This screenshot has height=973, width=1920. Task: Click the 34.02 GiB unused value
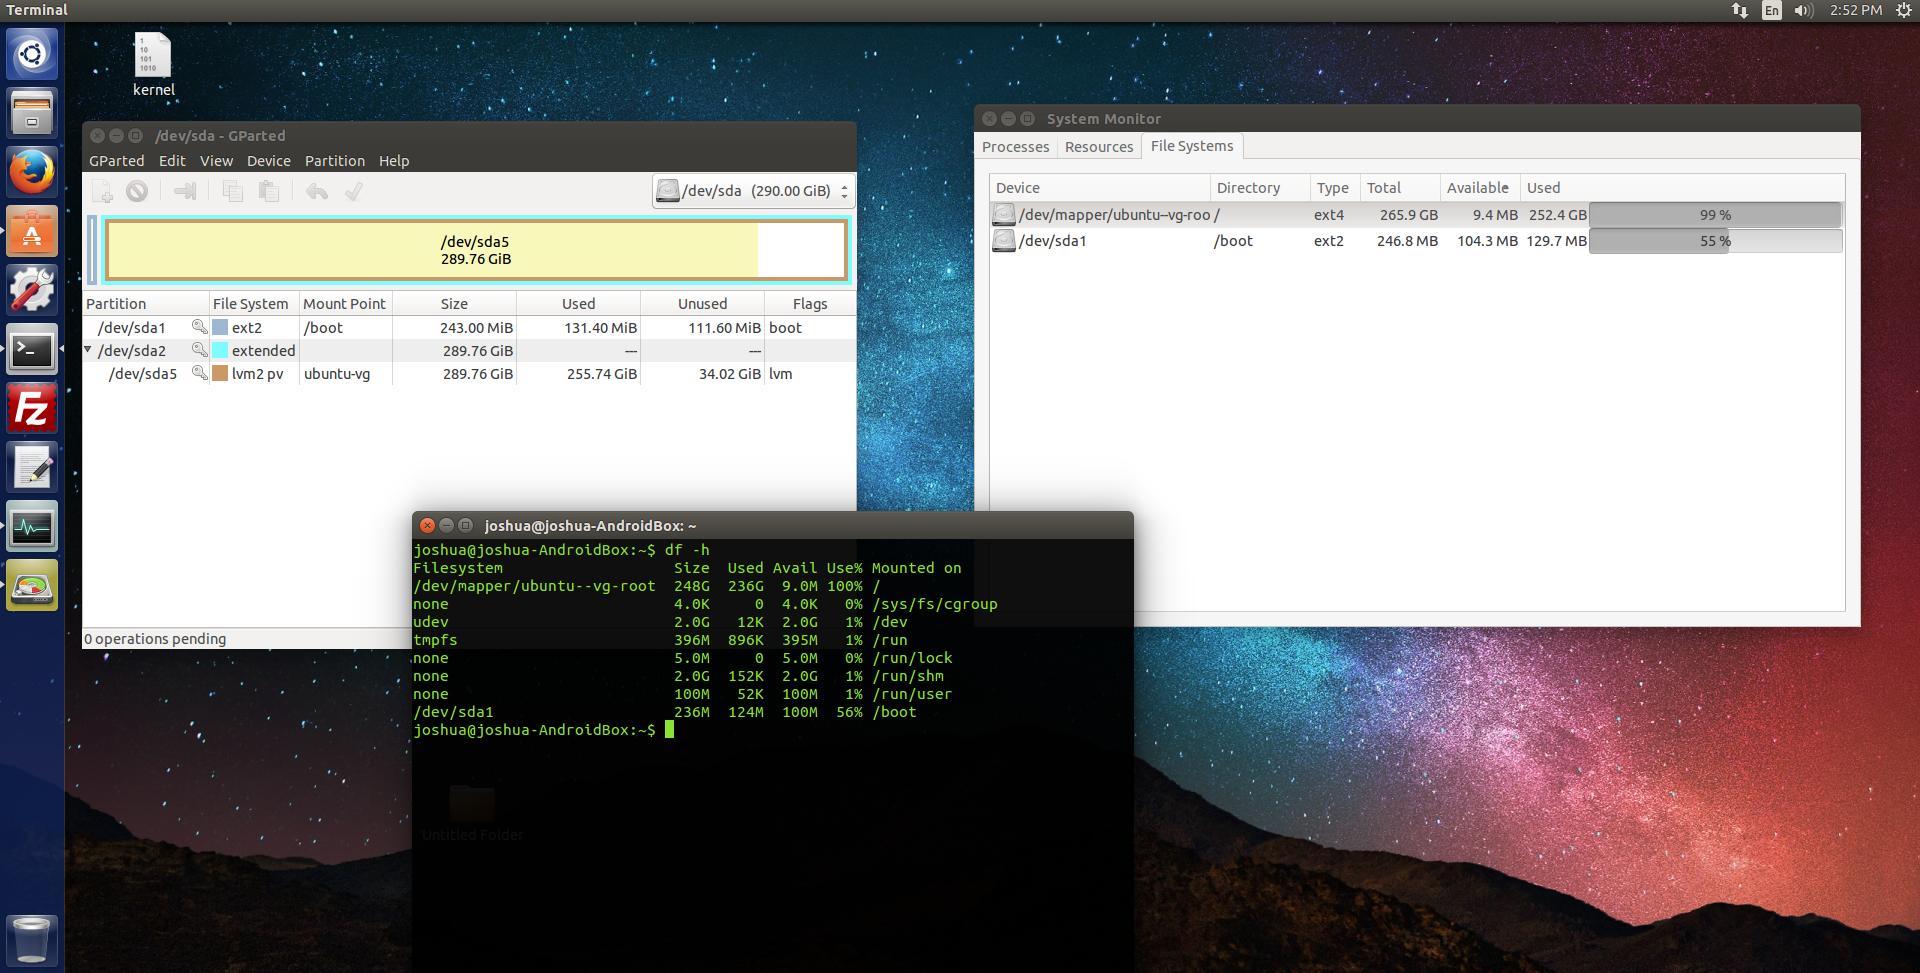pyautogui.click(x=730, y=374)
